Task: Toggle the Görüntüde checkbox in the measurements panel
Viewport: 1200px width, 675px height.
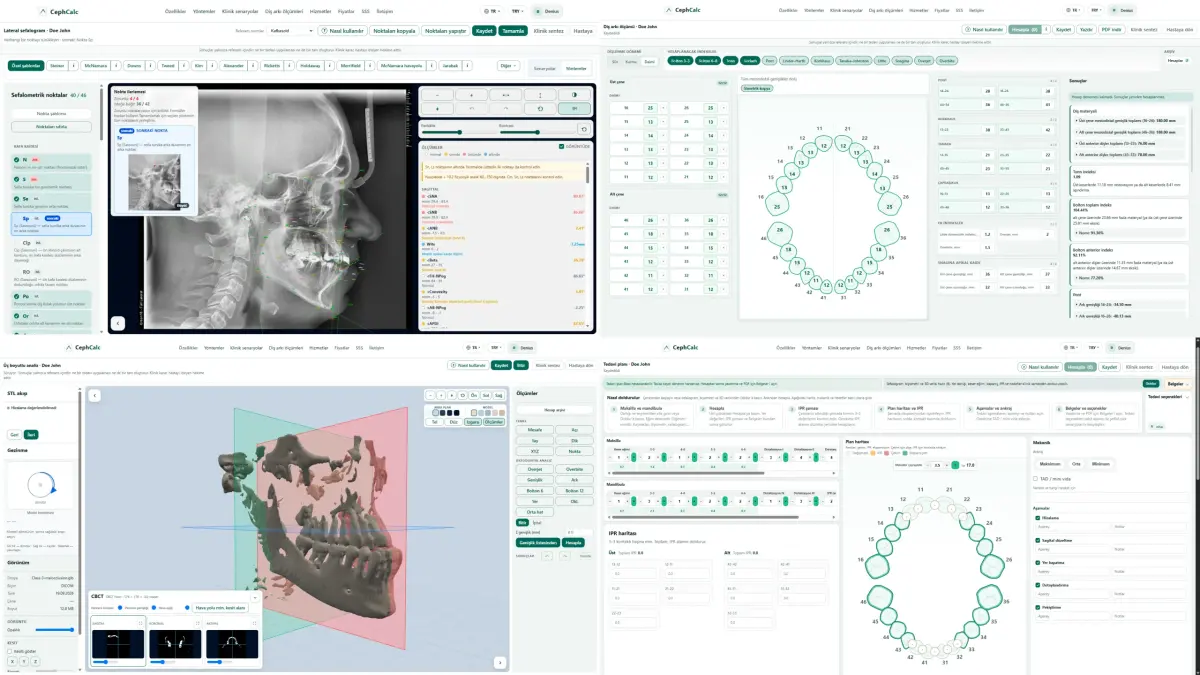Action: (560, 146)
